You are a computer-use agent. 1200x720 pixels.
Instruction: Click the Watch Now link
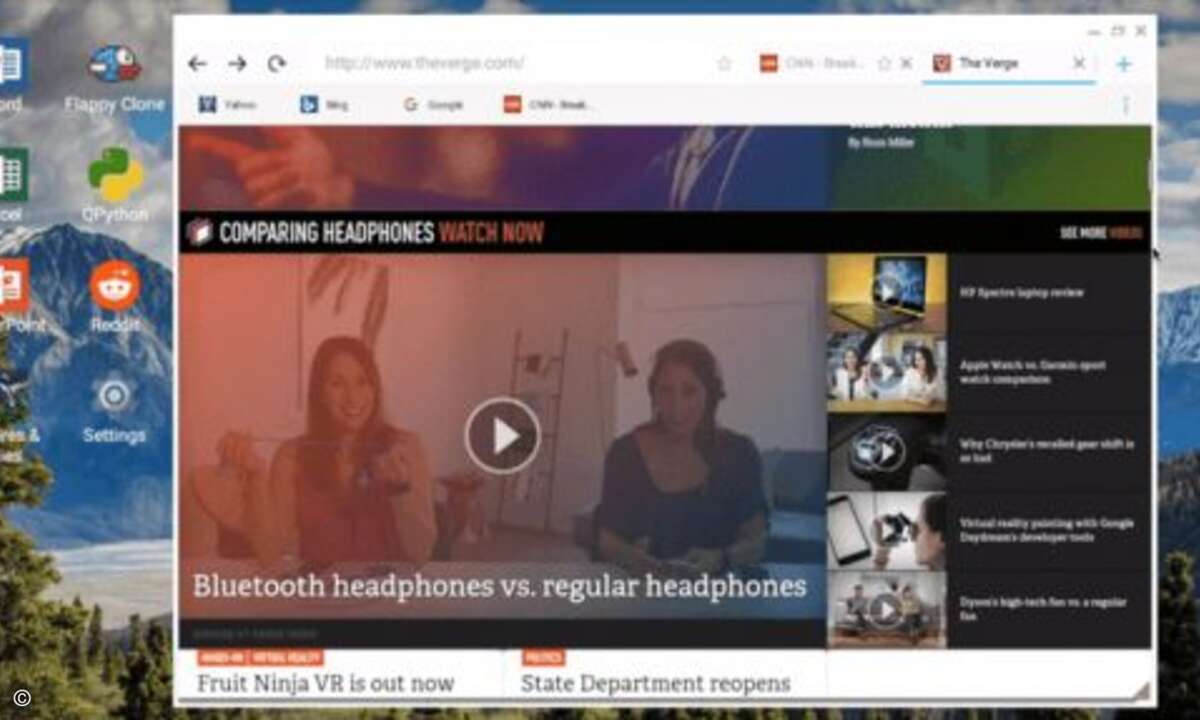click(x=492, y=234)
